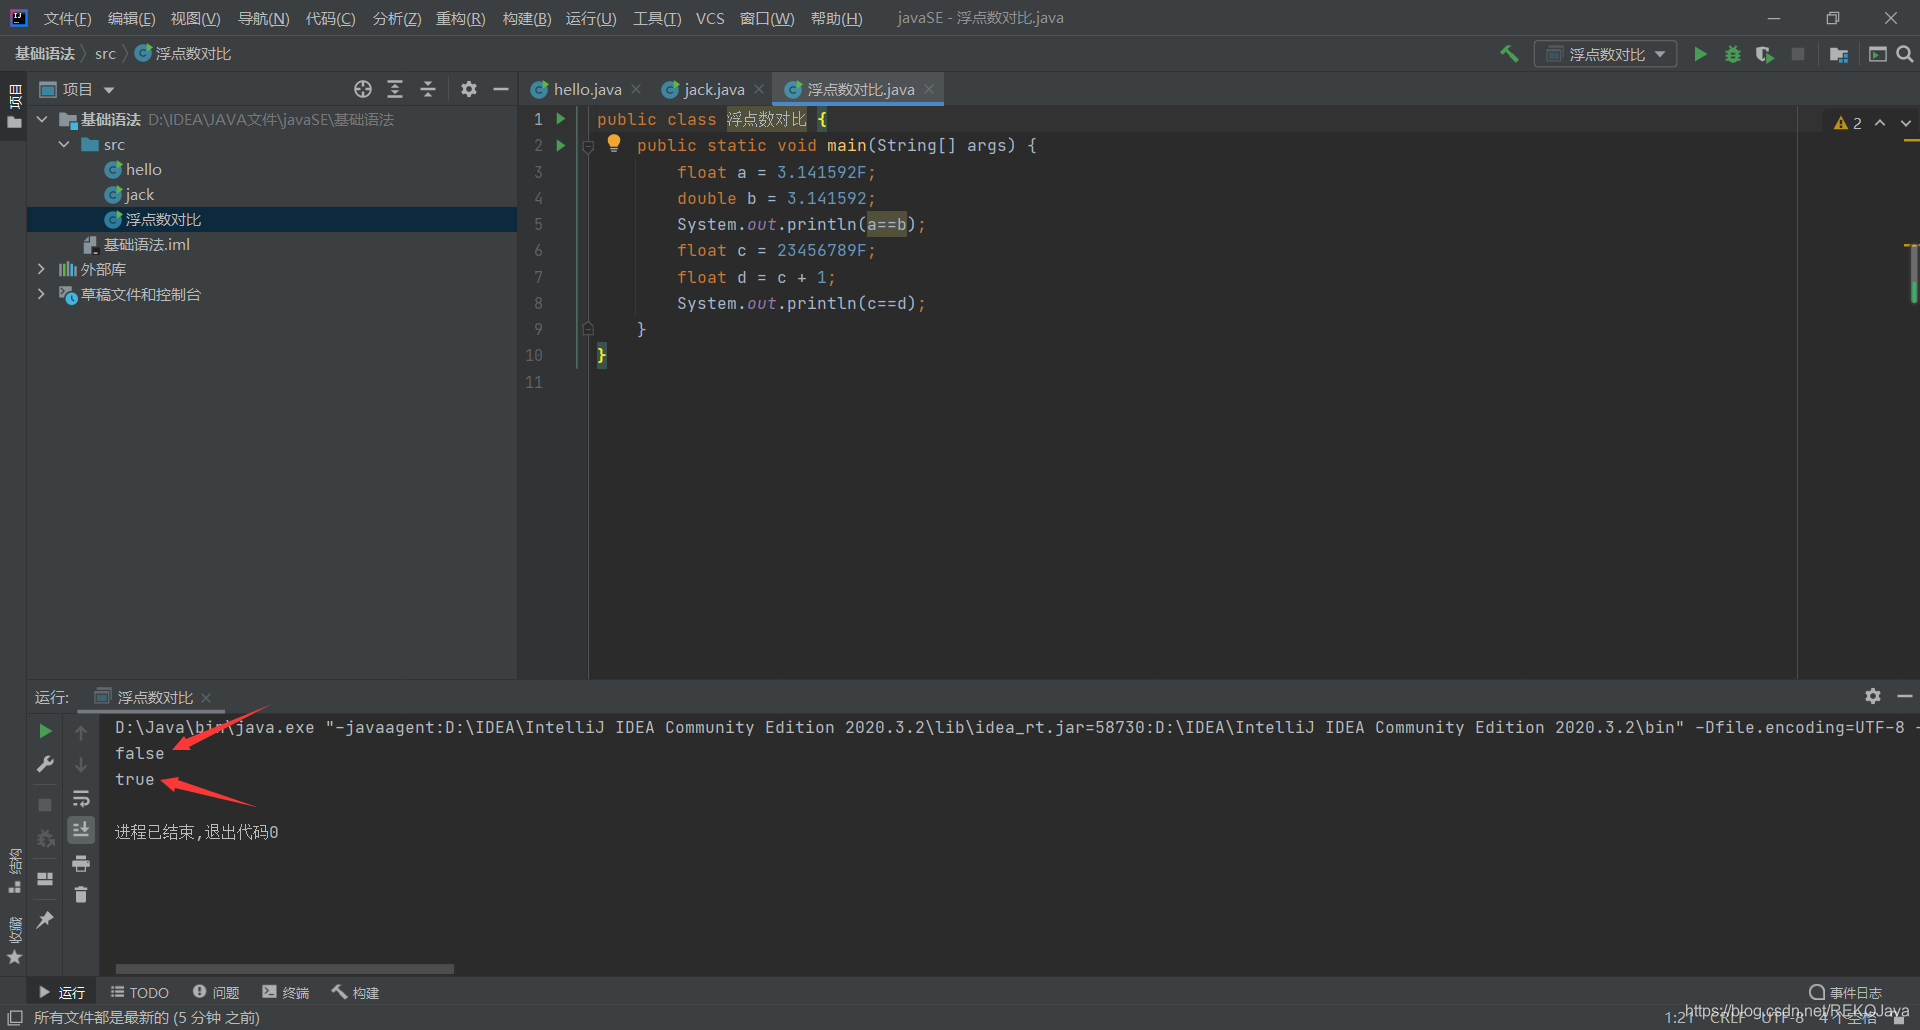
Task: Switch to the jack.java tab
Action: [713, 89]
